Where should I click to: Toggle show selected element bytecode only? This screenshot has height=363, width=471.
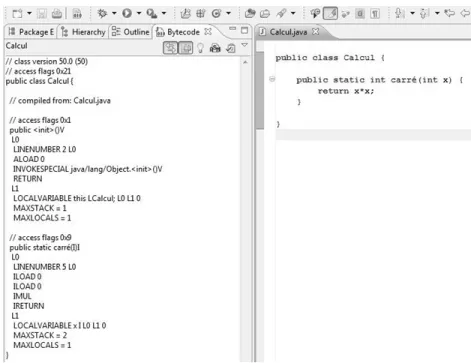click(x=185, y=48)
